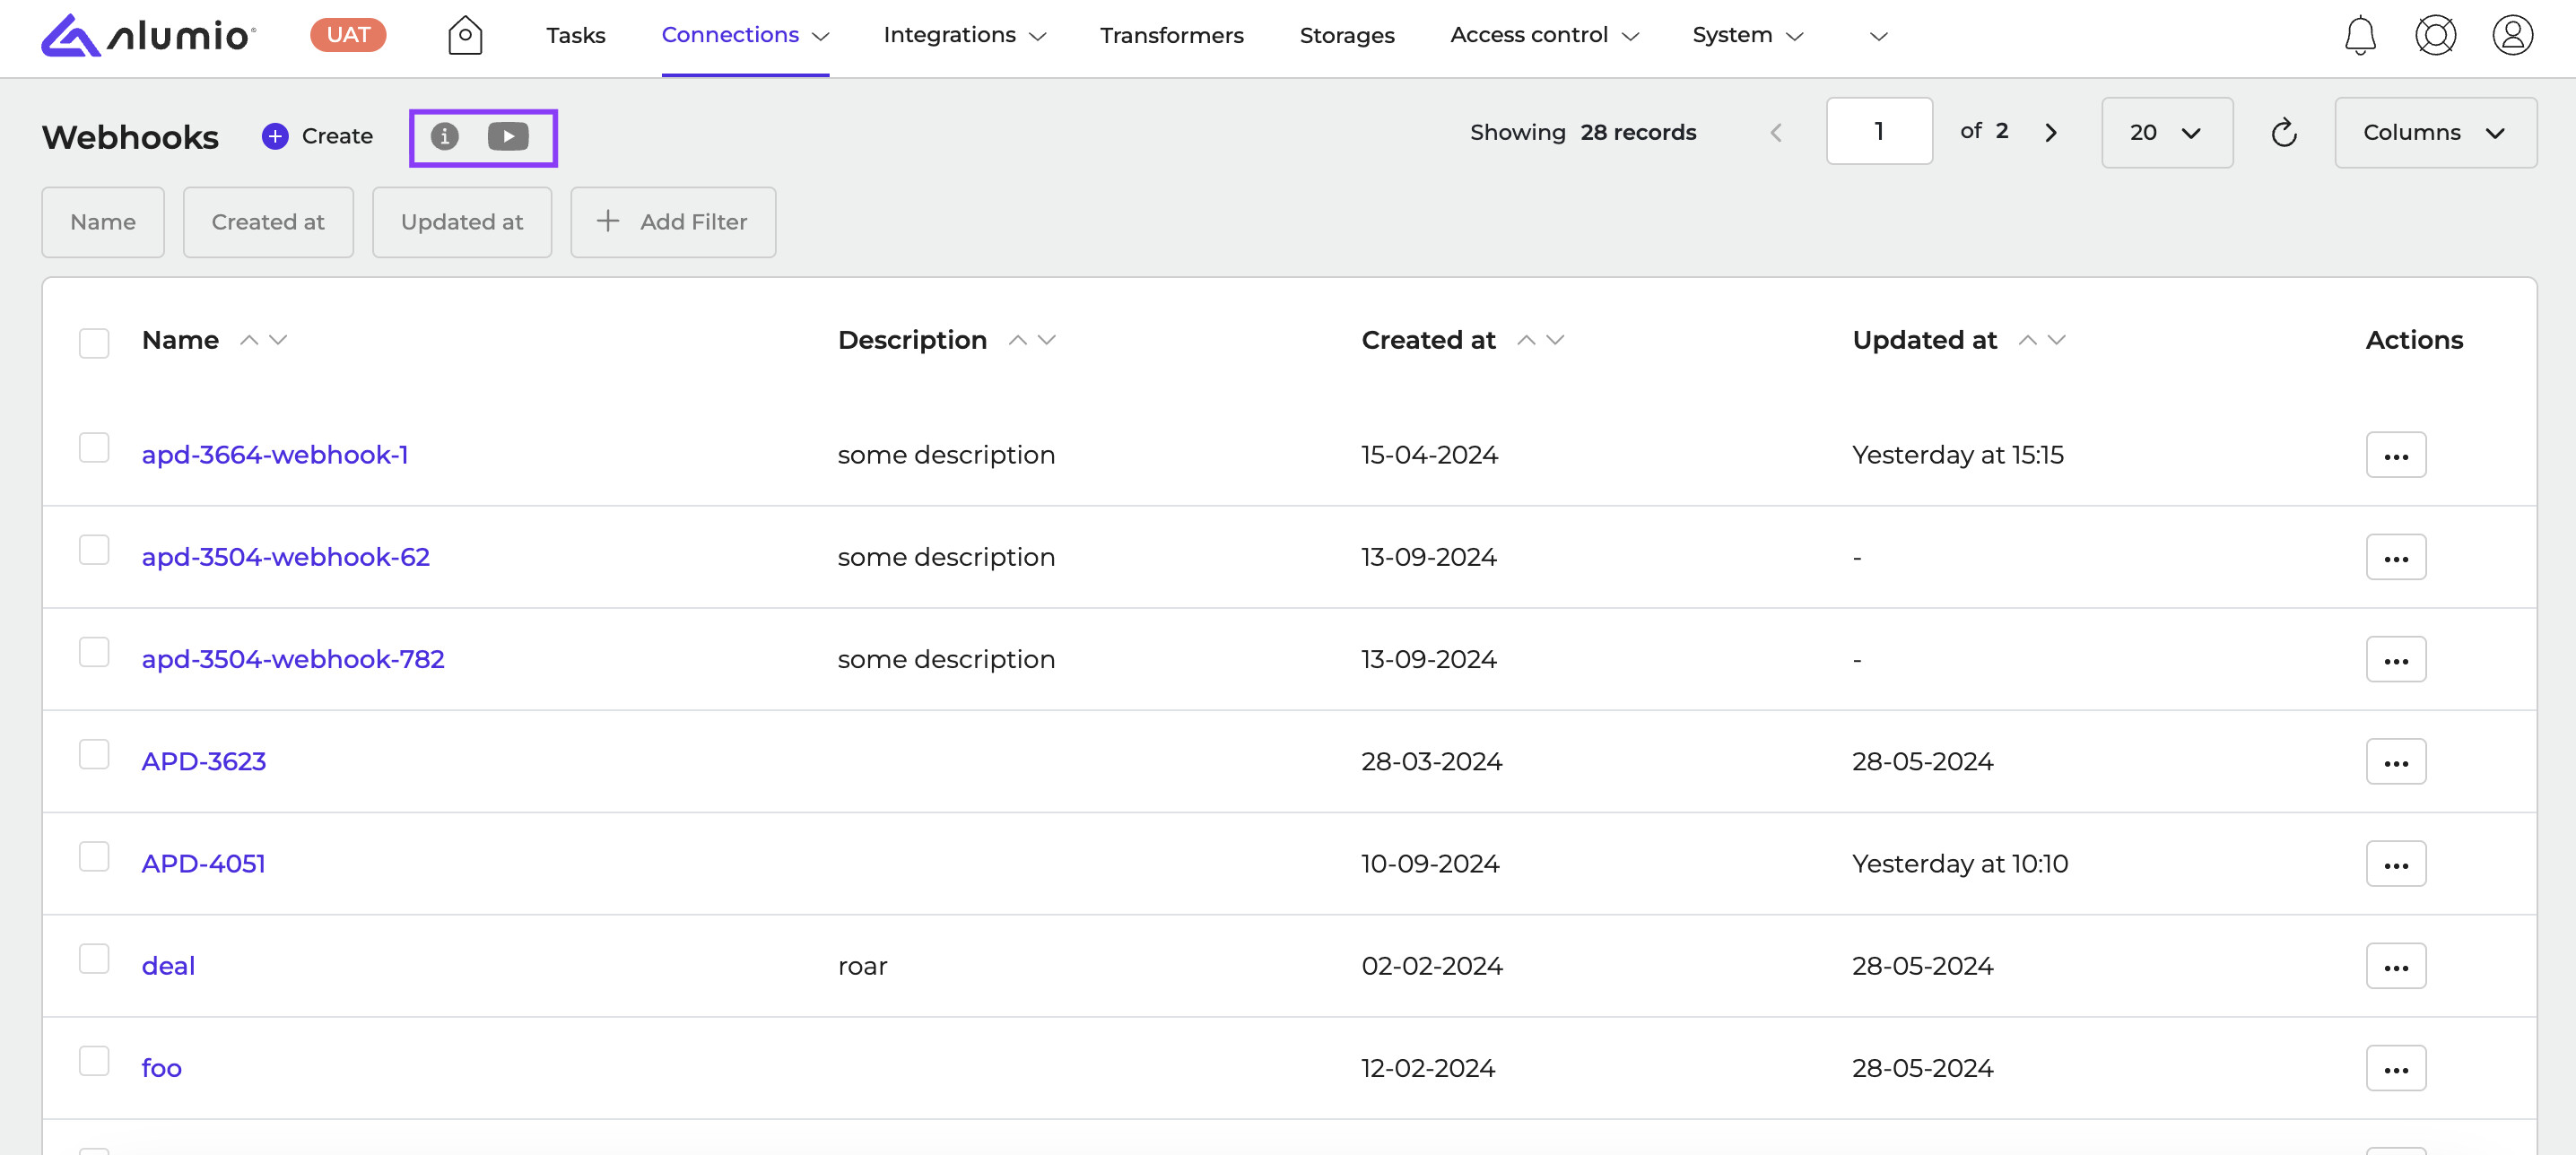This screenshot has width=2576, height=1155.
Task: Expand the Access control menu
Action: tap(1544, 36)
